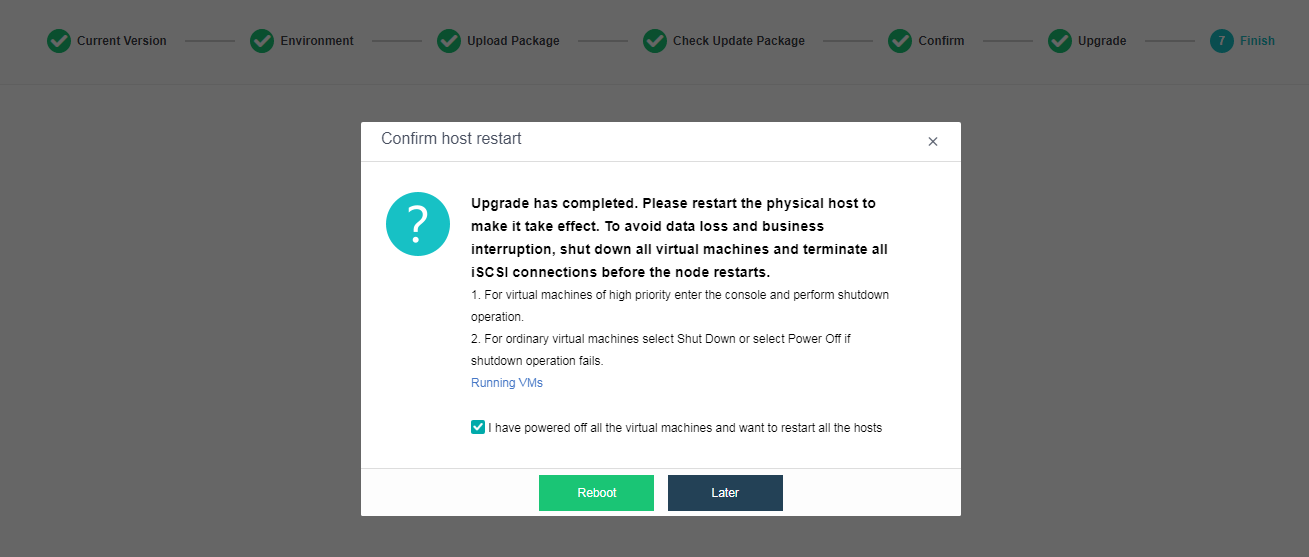
Task: Uncheck the powered off all VMs checkbox
Action: point(478,427)
